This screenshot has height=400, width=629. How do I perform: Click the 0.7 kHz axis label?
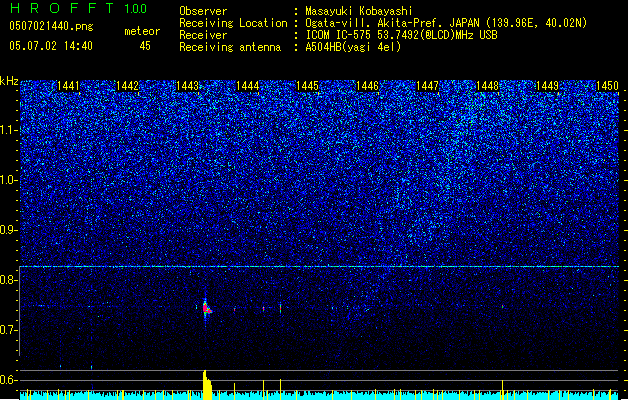(x=8, y=330)
